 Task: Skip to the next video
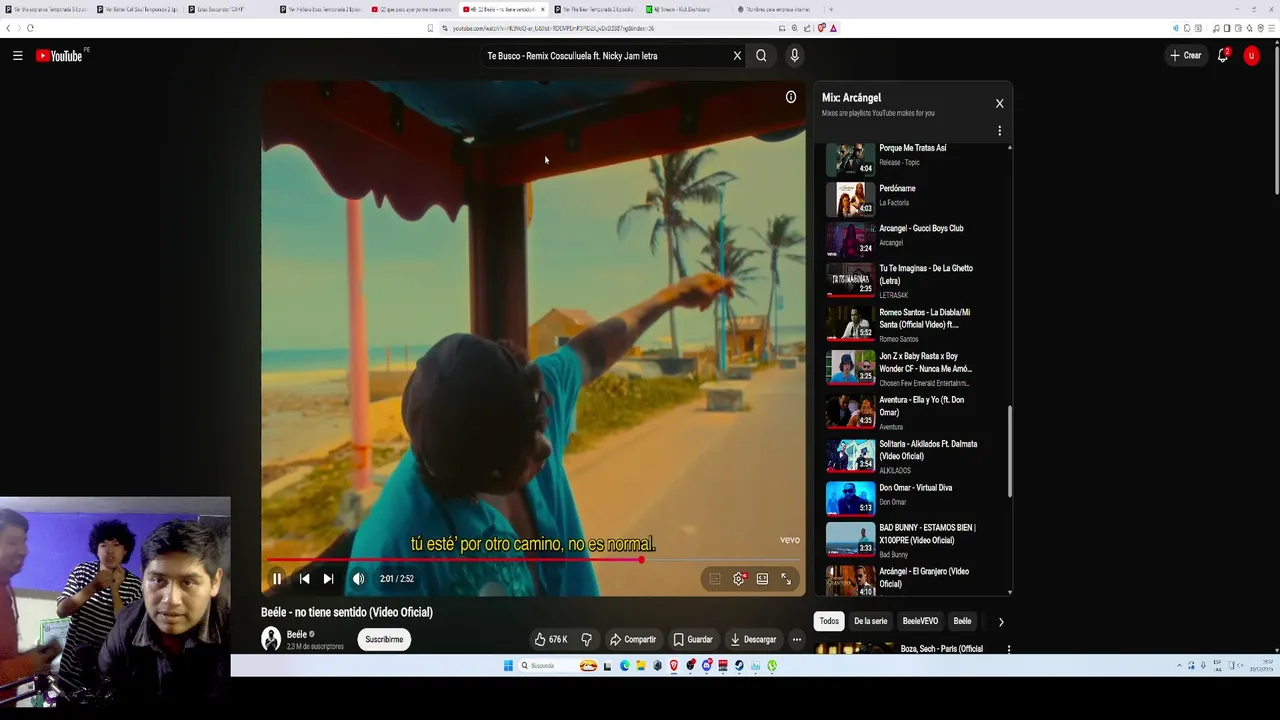pos(328,579)
